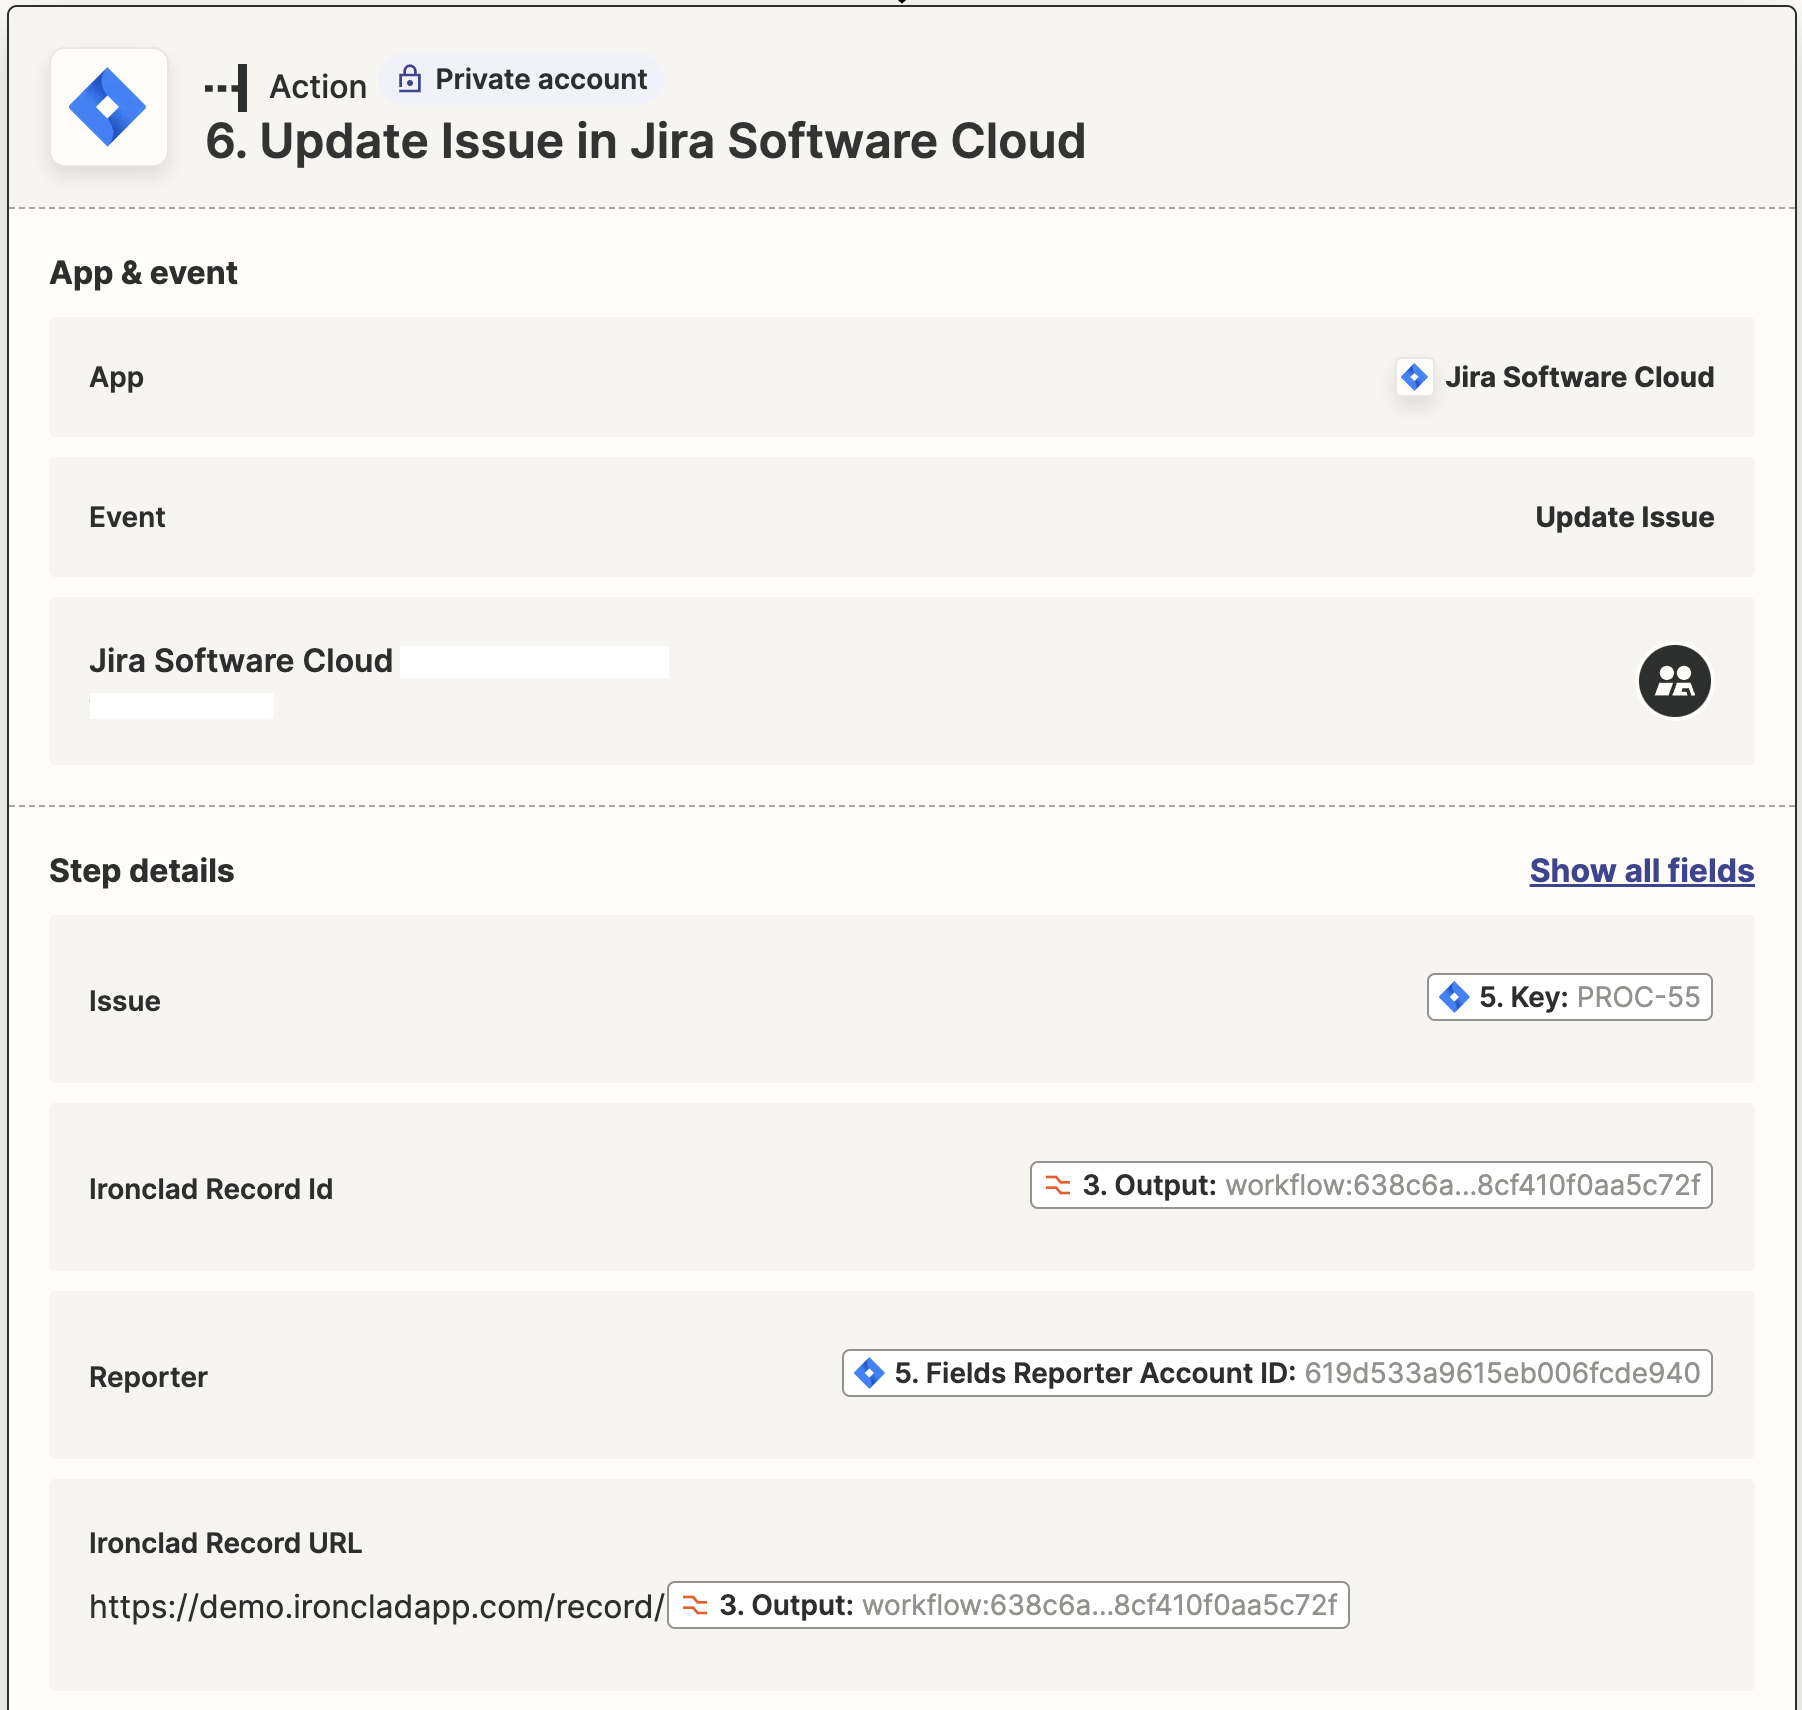
Task: Click the Action step type icon
Action: click(226, 88)
